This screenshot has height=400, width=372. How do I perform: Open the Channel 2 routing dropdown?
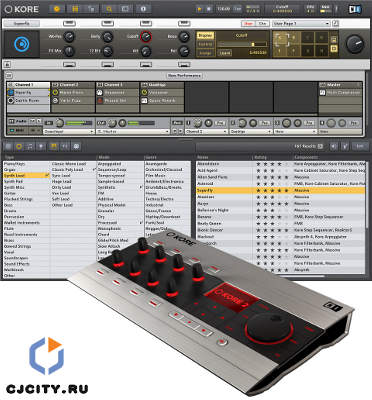(206, 132)
